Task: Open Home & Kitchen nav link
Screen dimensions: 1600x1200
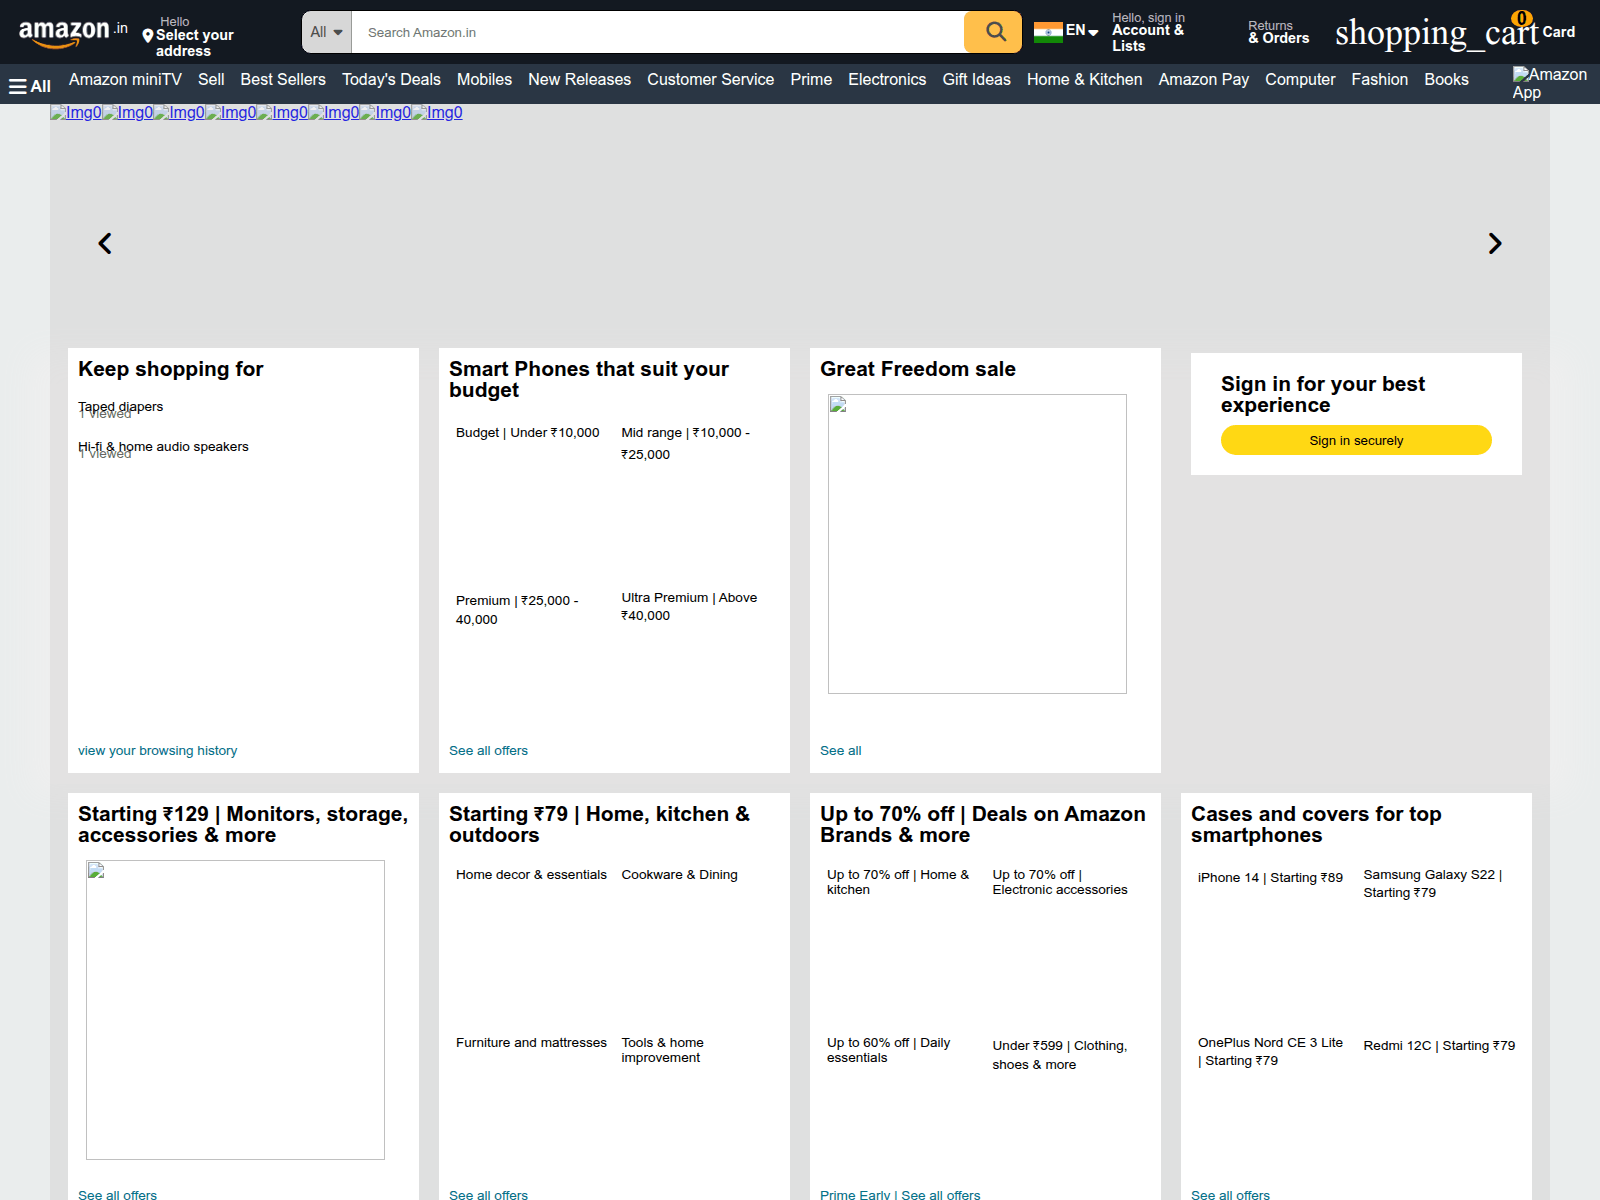Action: pos(1084,80)
